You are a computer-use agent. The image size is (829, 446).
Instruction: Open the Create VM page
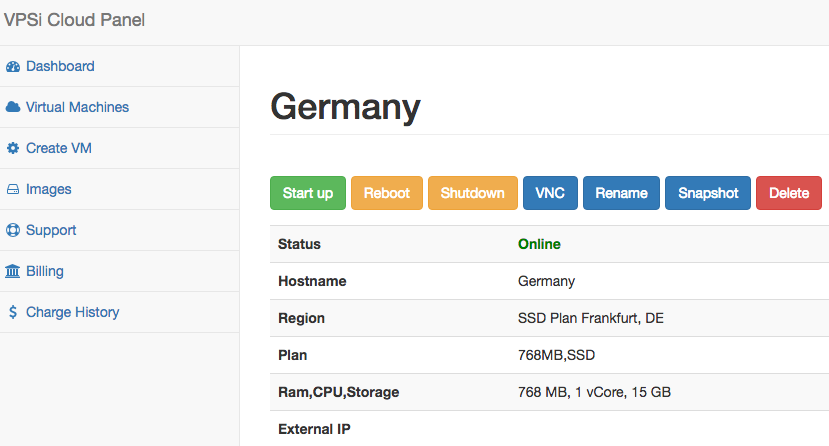[59, 149]
